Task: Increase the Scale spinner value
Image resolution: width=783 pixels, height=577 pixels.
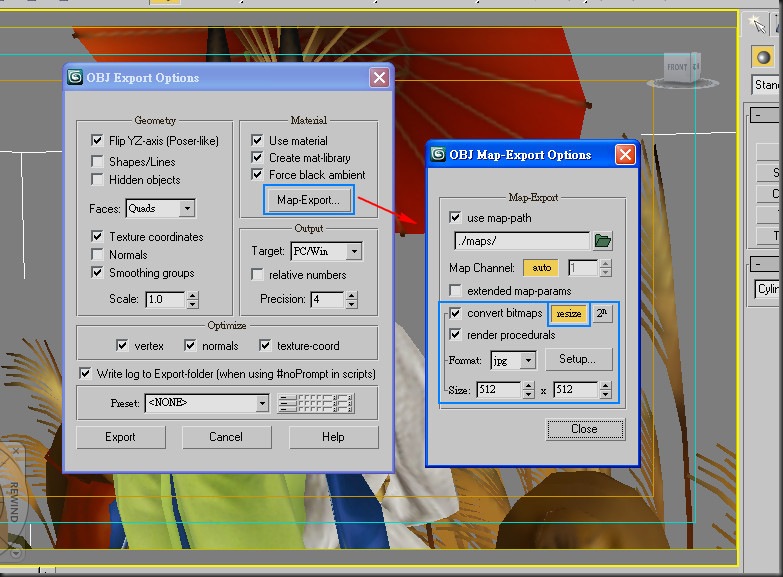Action: [x=193, y=295]
